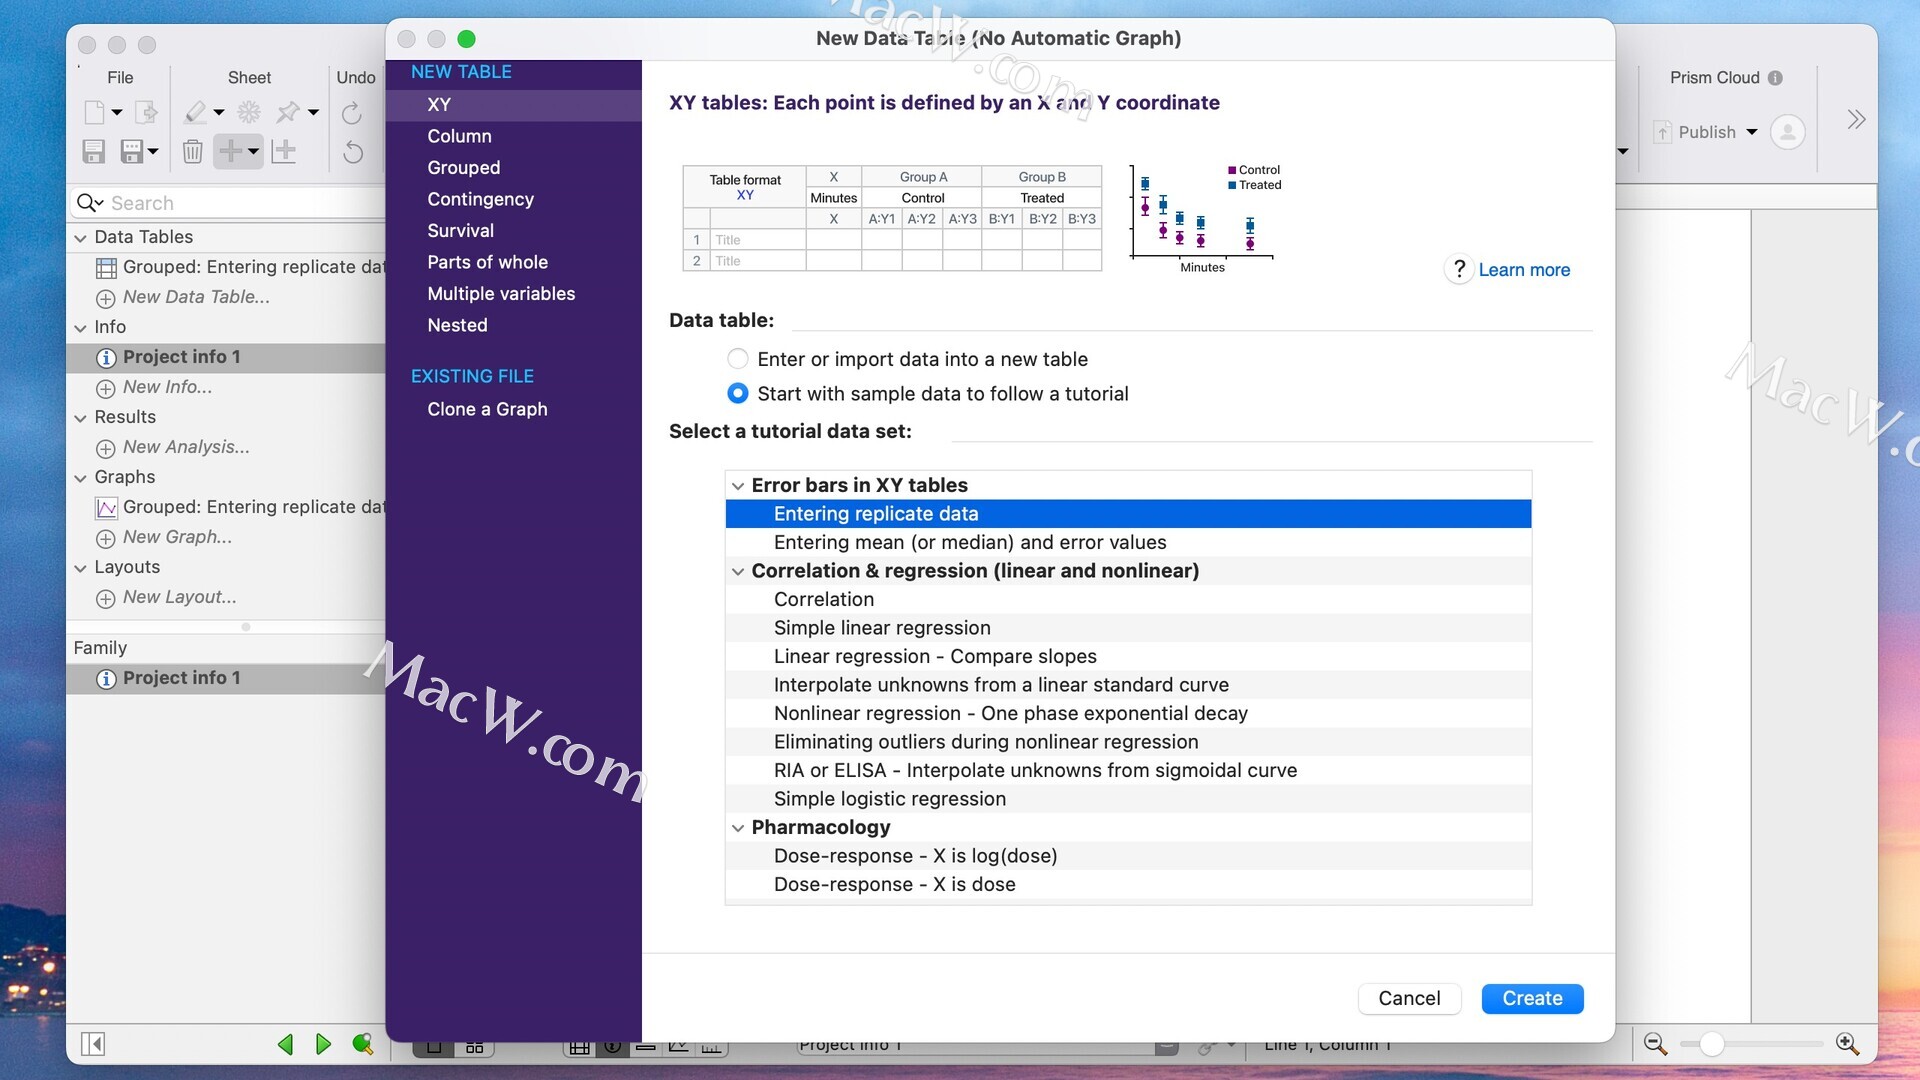1920x1080 pixels.
Task: Open the Save As dropdown arrow
Action: pos(153,152)
